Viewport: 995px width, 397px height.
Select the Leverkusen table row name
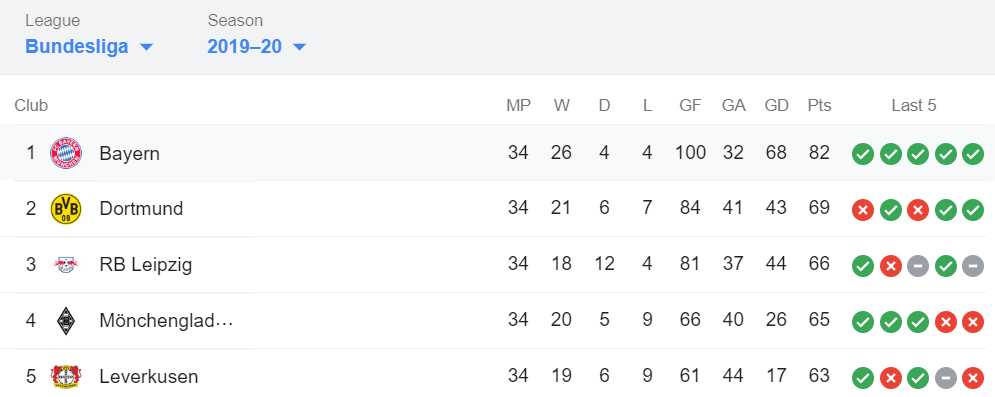tap(148, 376)
